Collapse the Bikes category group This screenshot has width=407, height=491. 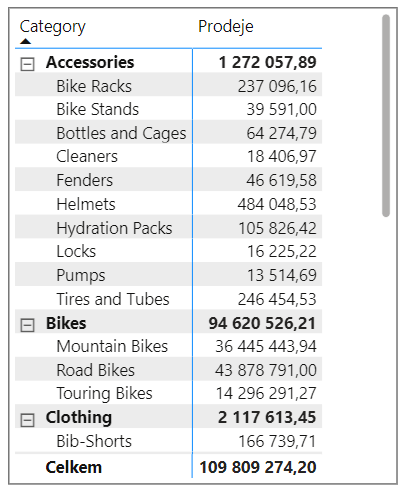pos(27,325)
